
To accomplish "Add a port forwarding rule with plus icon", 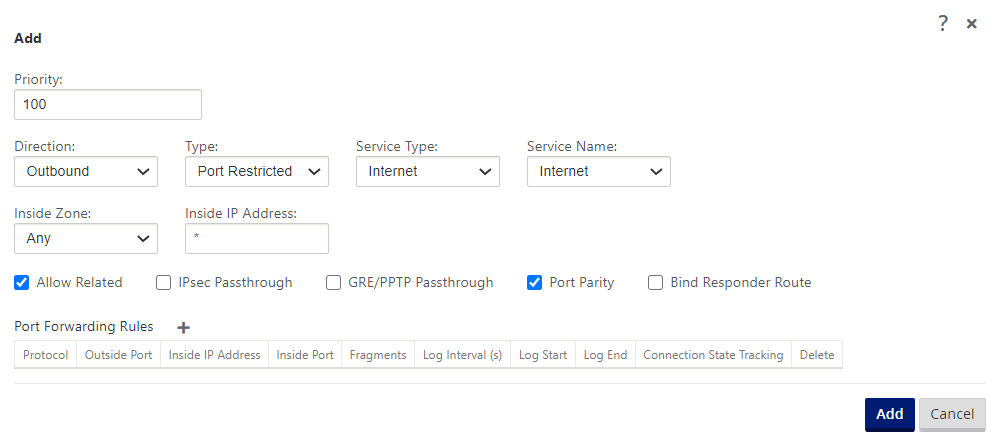I will click(x=183, y=327).
